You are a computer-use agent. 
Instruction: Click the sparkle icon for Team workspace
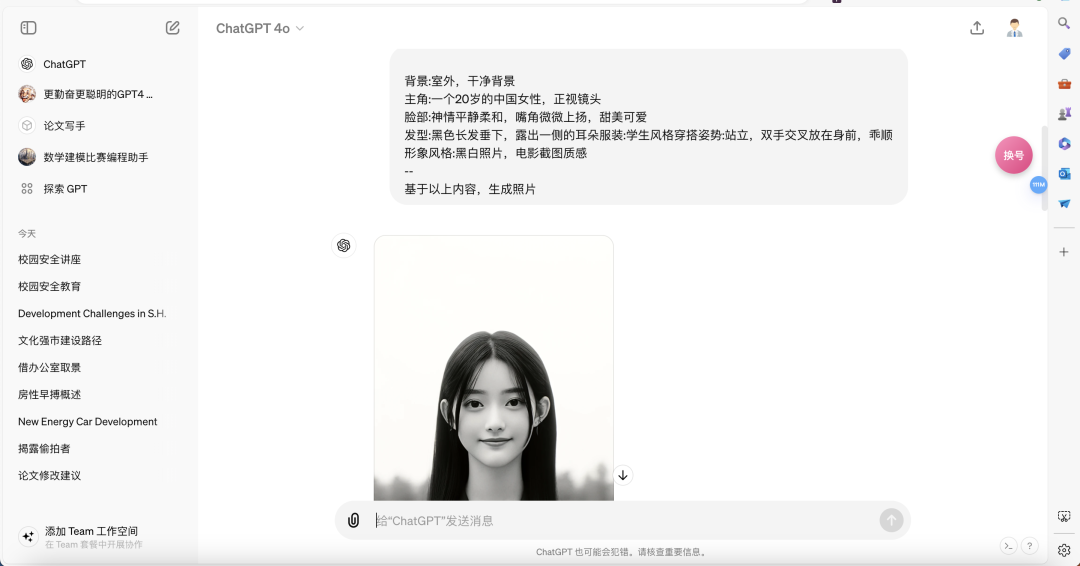[x=28, y=536]
